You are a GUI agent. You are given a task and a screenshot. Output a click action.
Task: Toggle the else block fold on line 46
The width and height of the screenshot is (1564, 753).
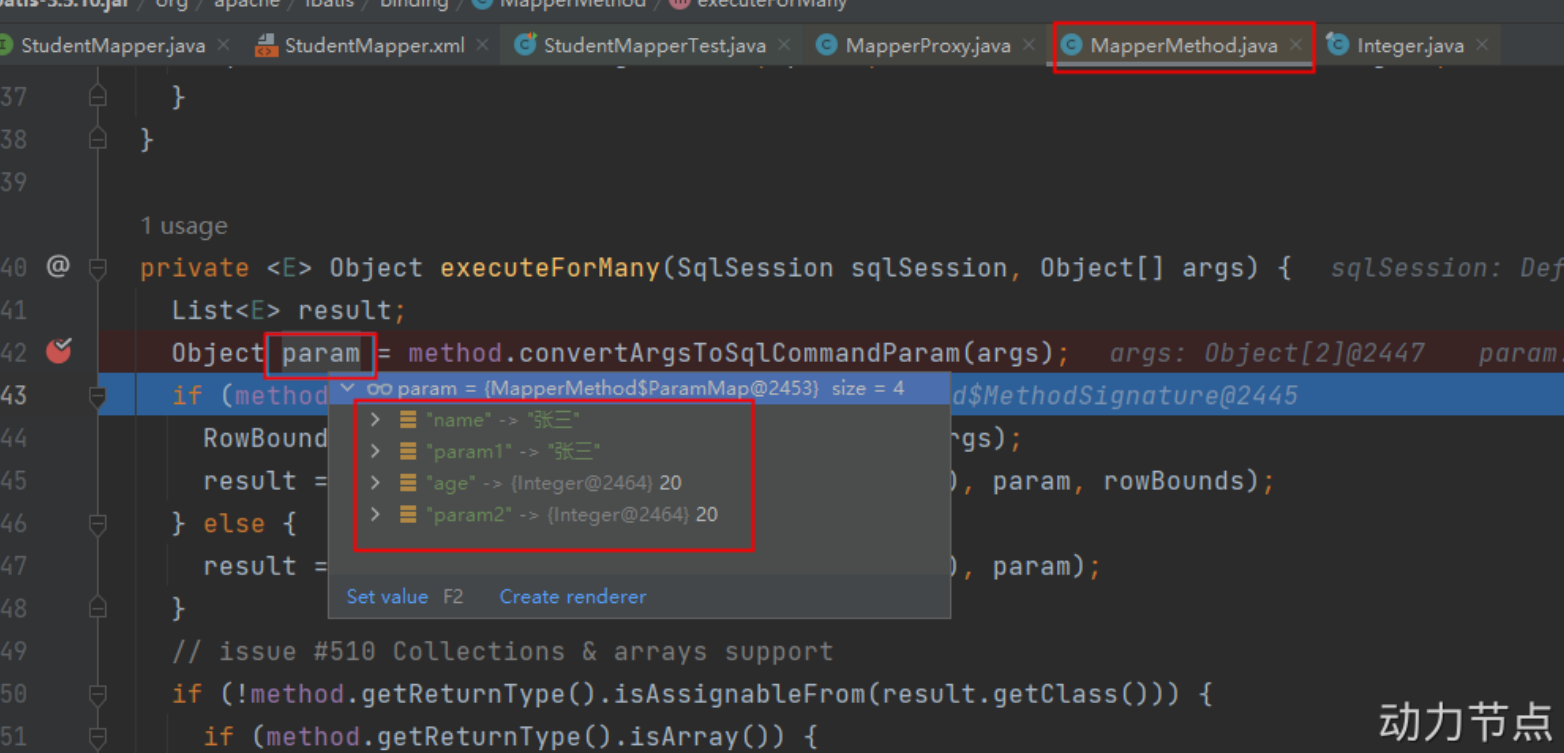click(x=97, y=523)
